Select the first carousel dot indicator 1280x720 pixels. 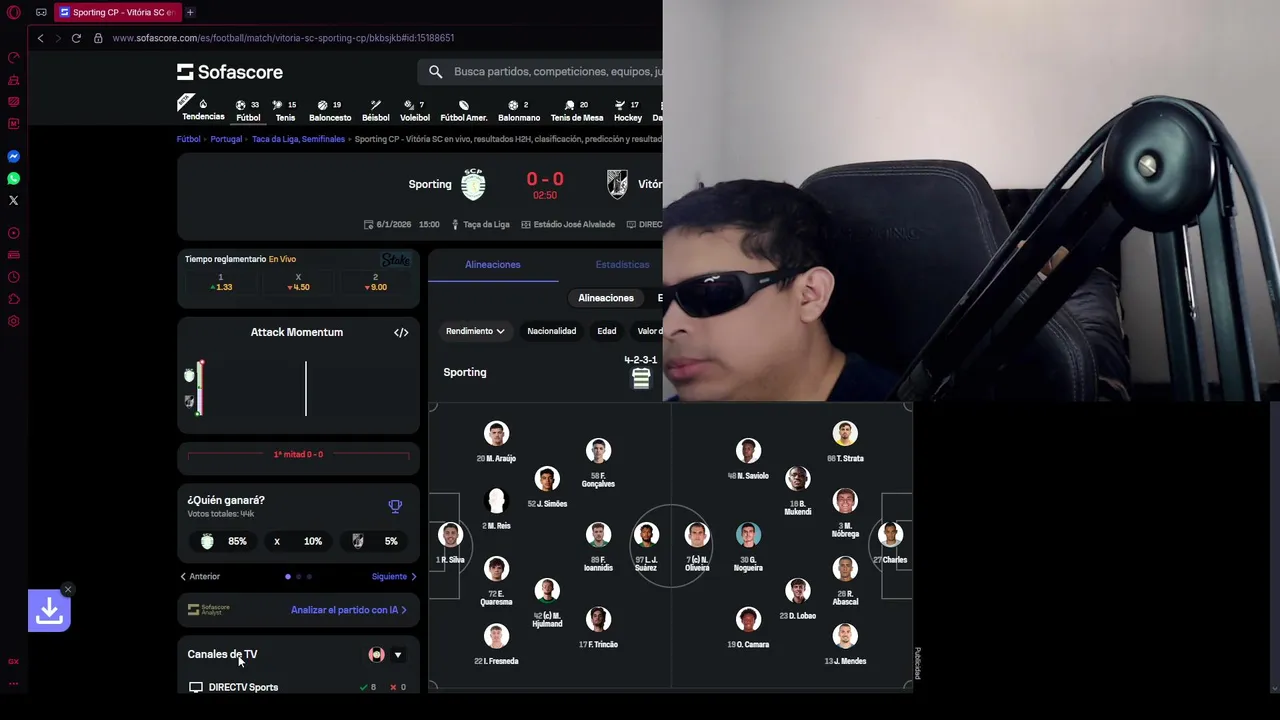(288, 577)
